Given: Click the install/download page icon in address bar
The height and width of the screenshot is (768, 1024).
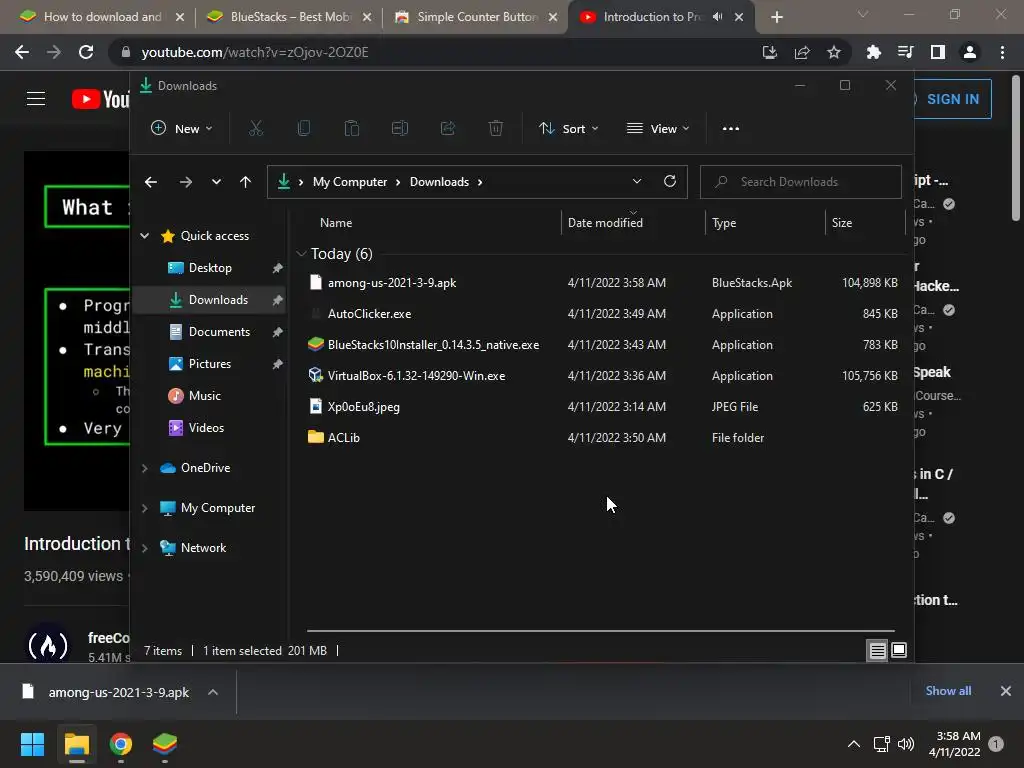Looking at the screenshot, I should 770,52.
